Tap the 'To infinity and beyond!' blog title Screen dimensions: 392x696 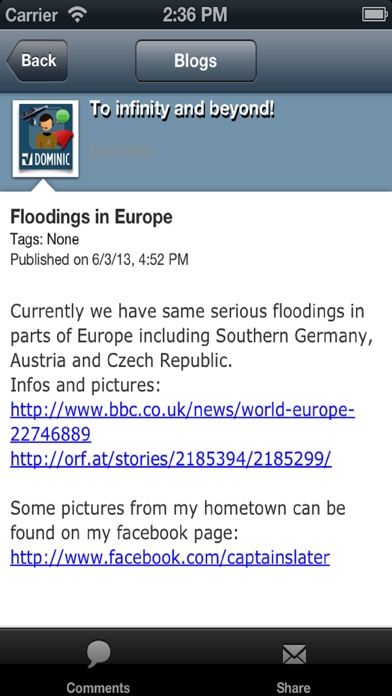click(x=182, y=109)
